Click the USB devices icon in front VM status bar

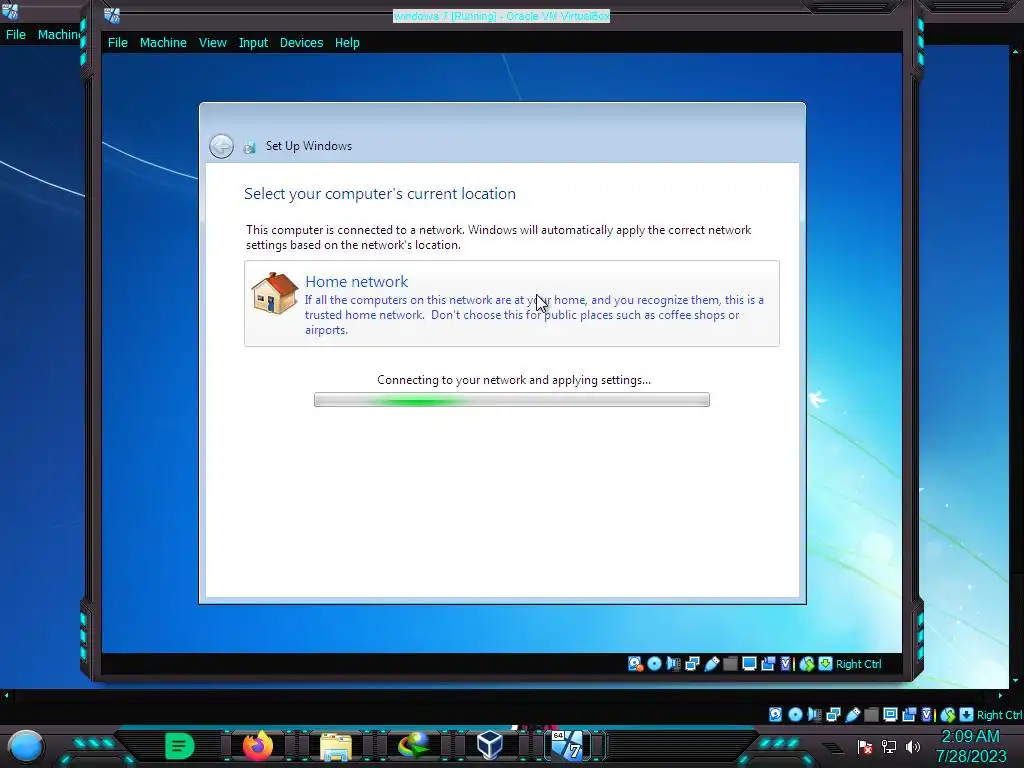pos(712,664)
